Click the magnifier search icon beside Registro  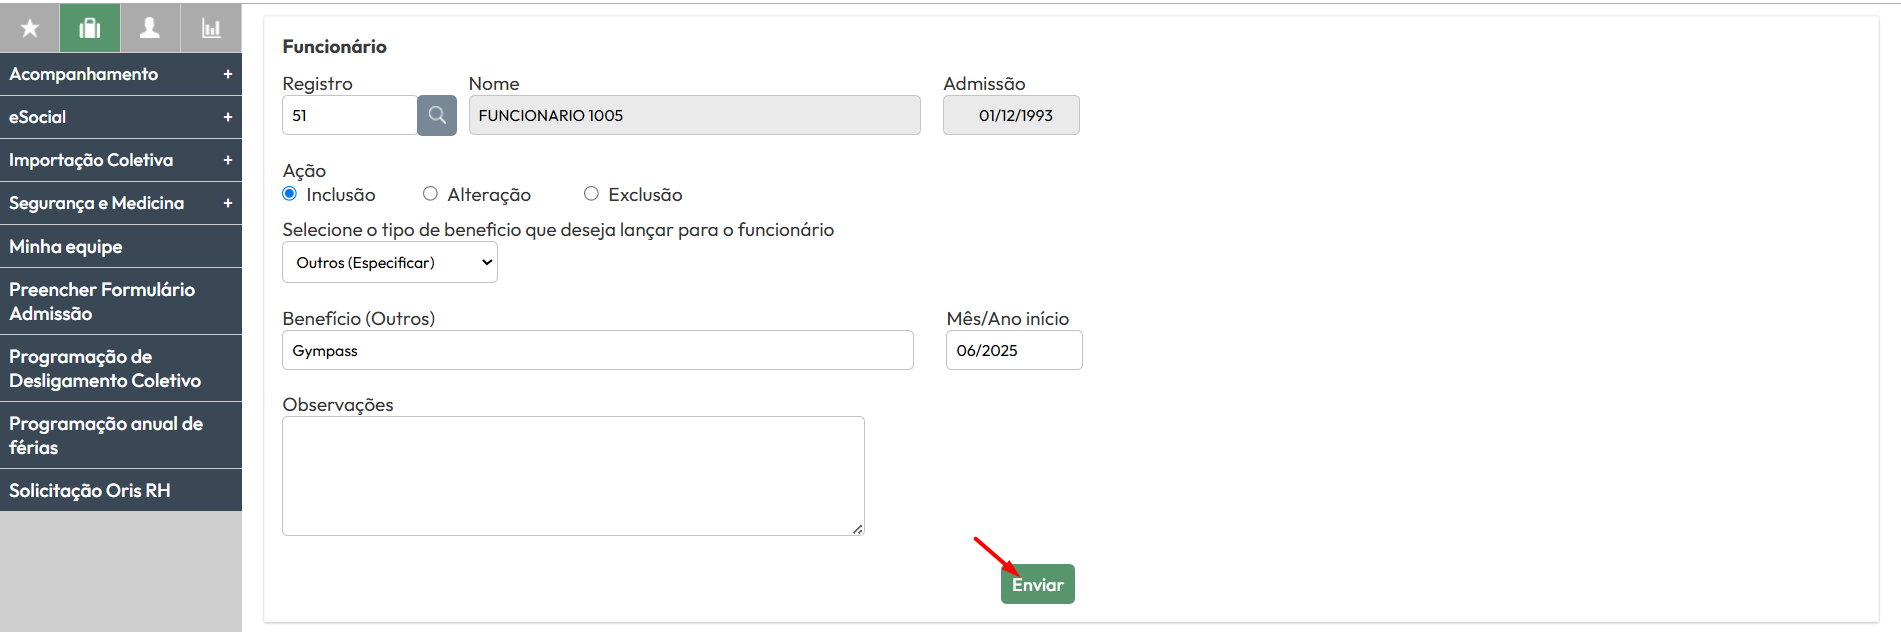(x=437, y=115)
